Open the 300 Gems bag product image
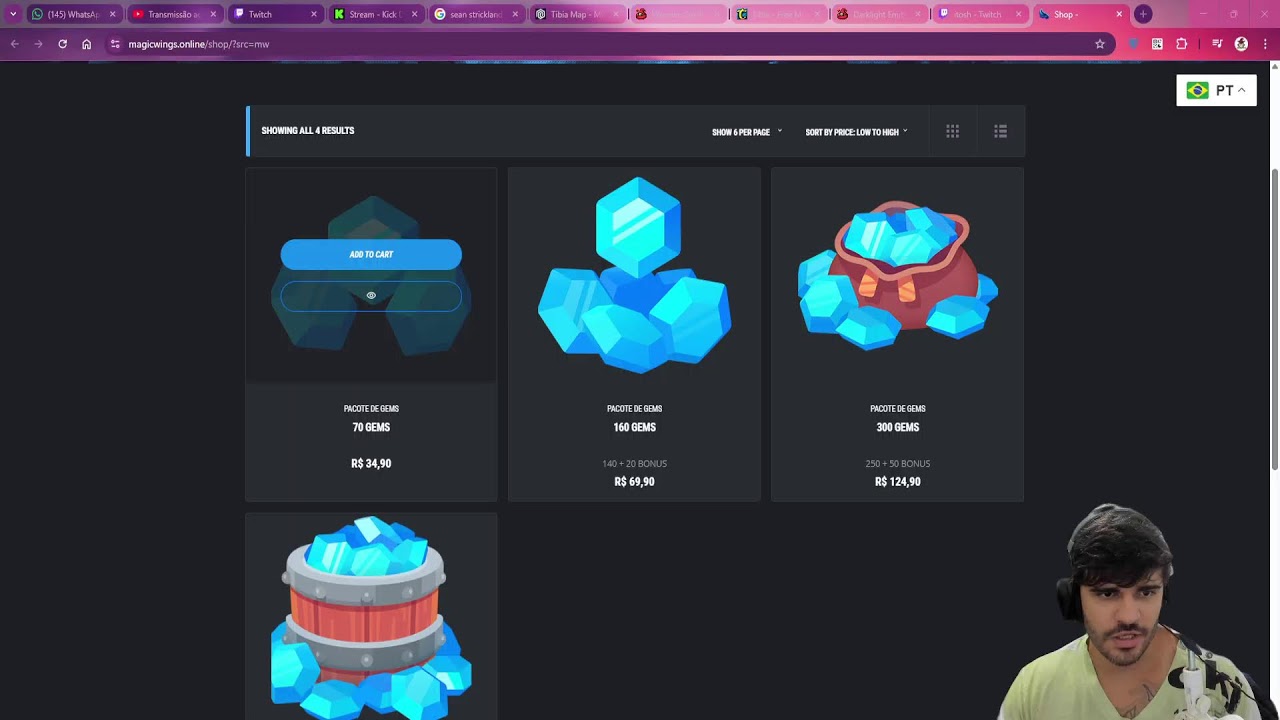The width and height of the screenshot is (1280, 720). pyautogui.click(x=897, y=275)
